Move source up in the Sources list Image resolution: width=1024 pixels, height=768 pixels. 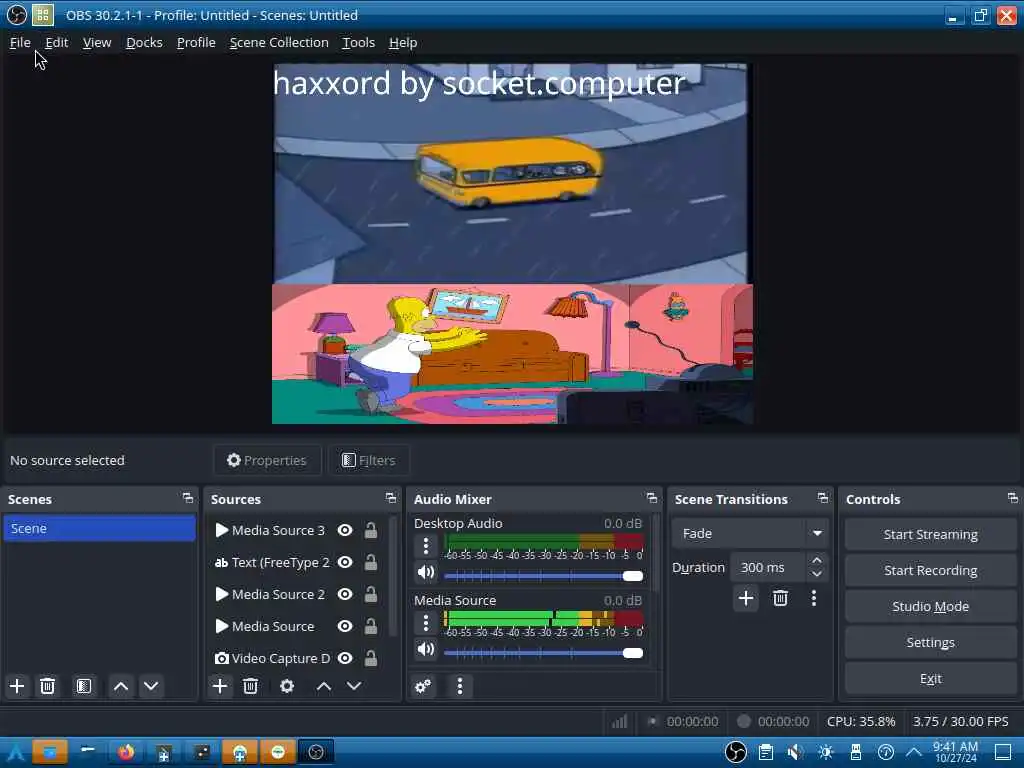pyautogui.click(x=324, y=686)
